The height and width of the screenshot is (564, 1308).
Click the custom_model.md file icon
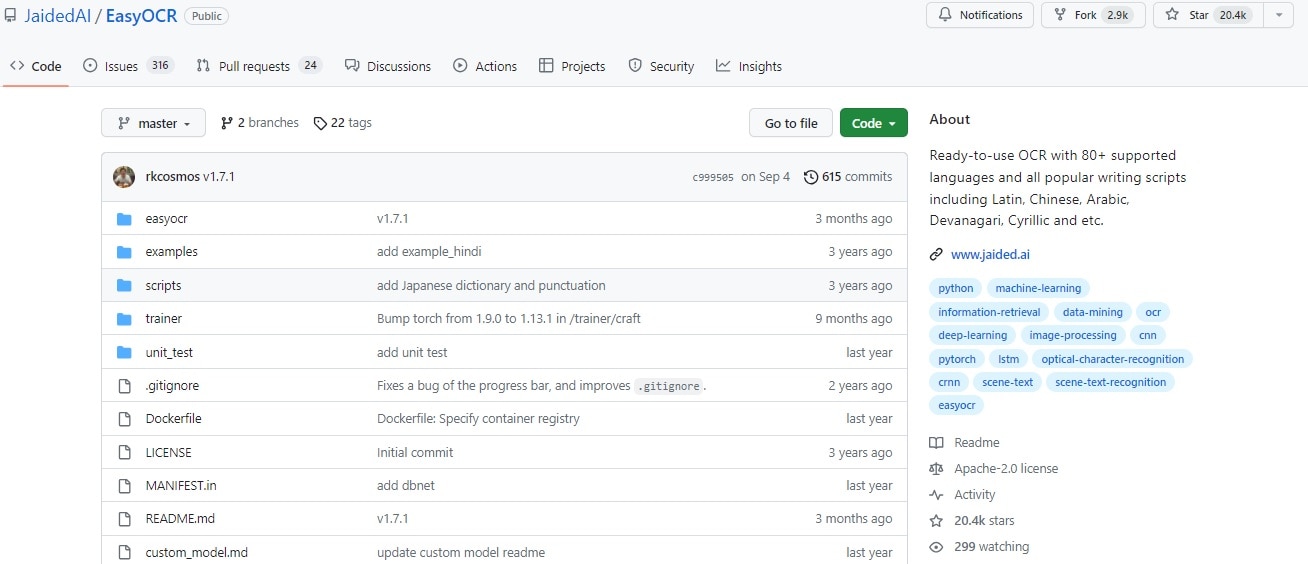[x=124, y=553]
